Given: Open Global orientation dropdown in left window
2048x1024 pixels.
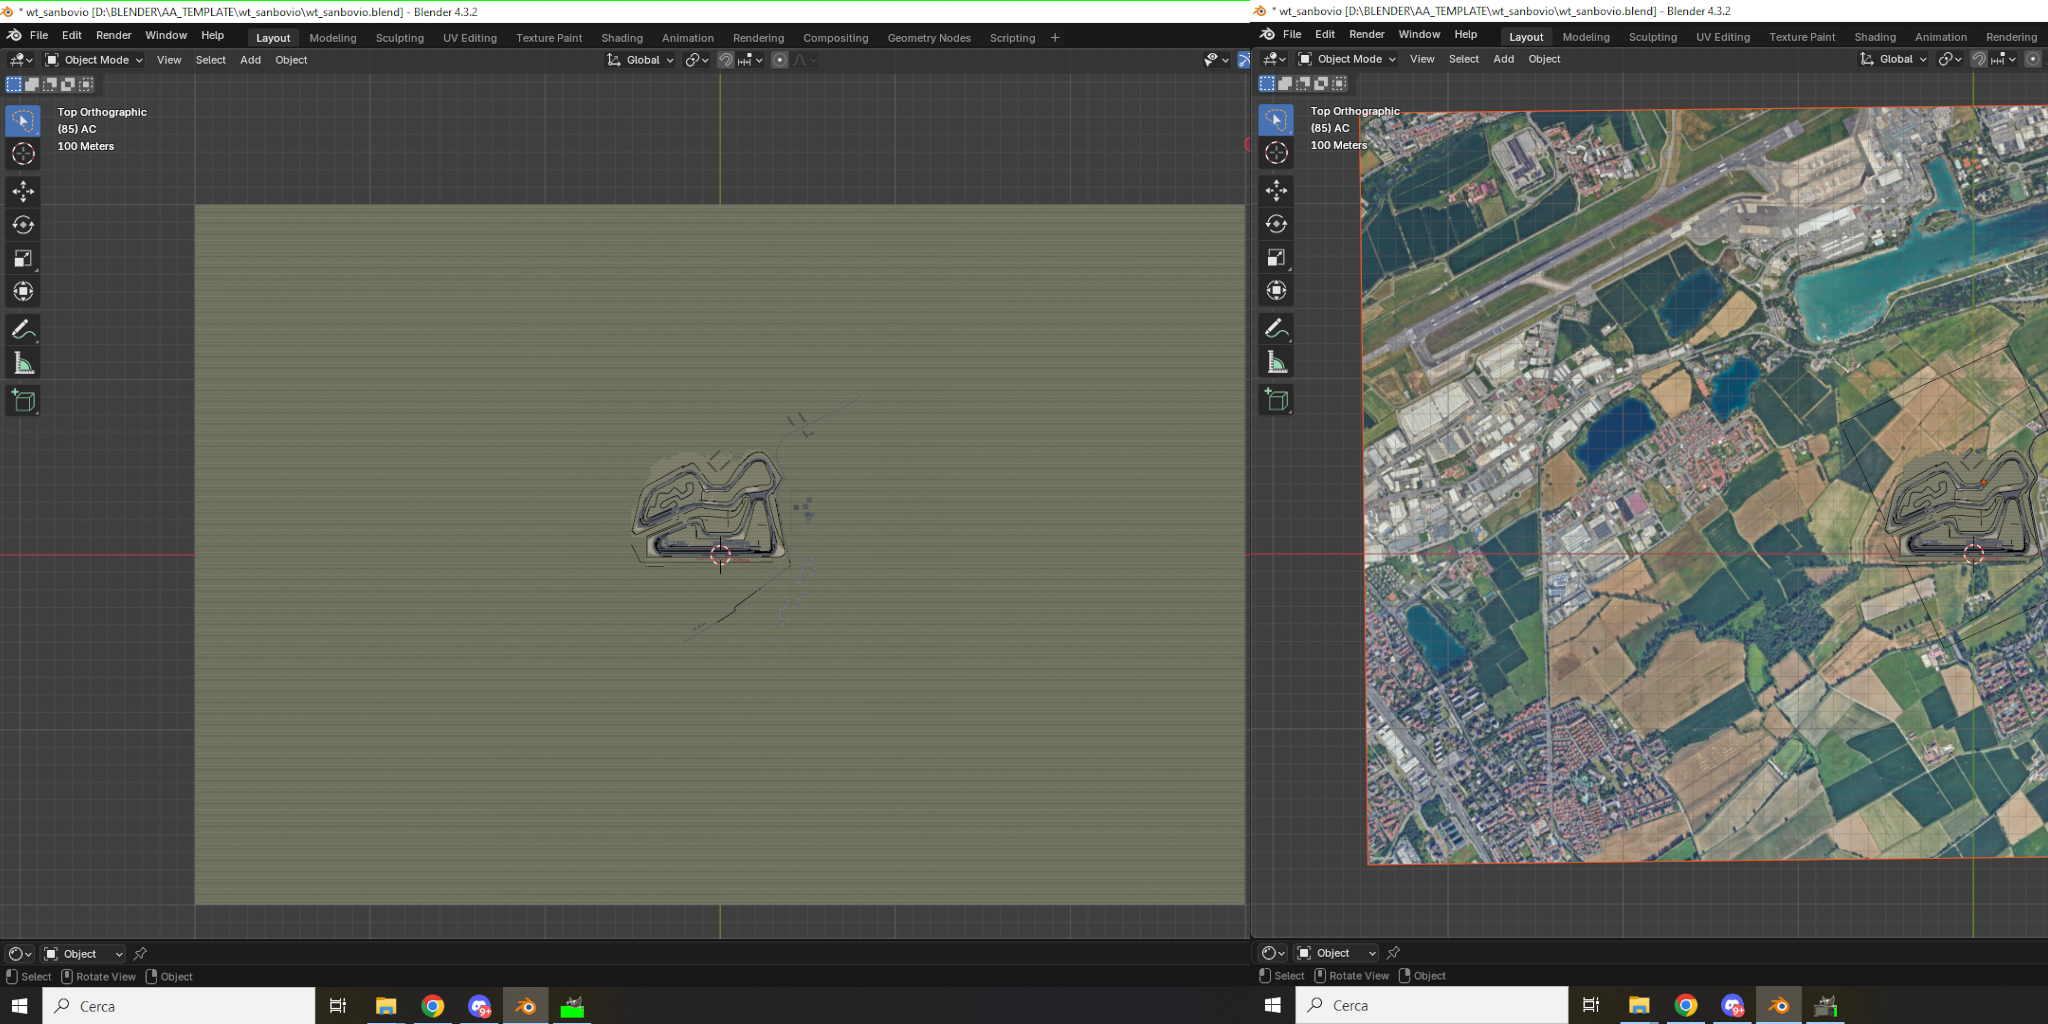Looking at the screenshot, I should (x=640, y=60).
